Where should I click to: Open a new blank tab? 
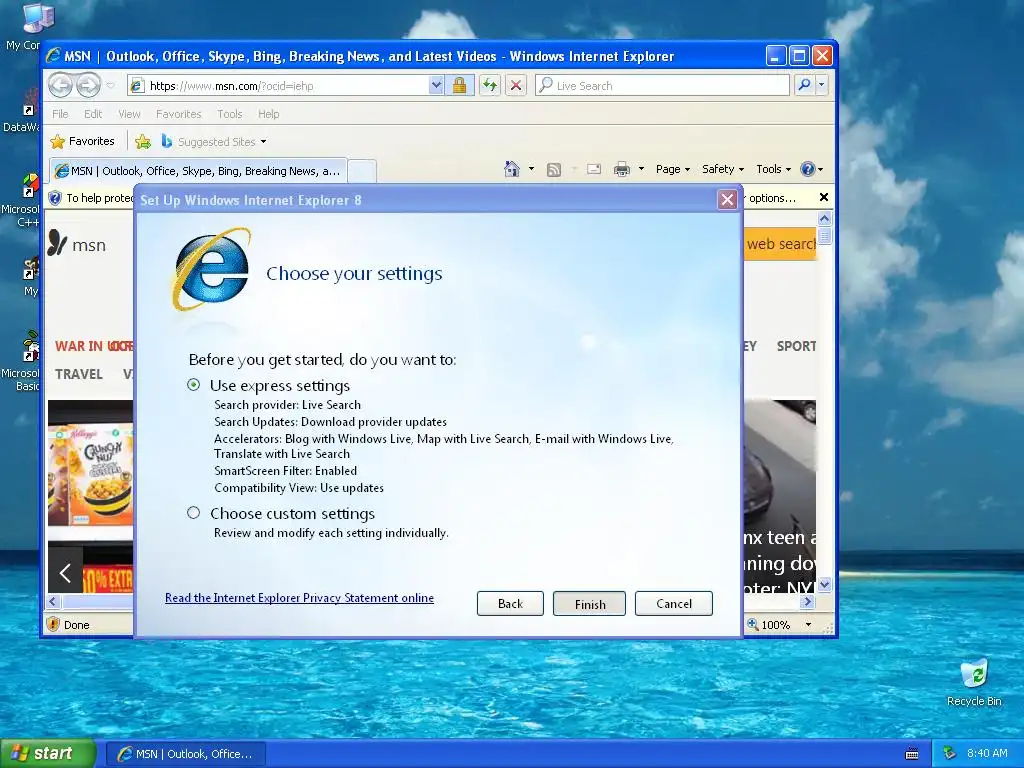[362, 171]
